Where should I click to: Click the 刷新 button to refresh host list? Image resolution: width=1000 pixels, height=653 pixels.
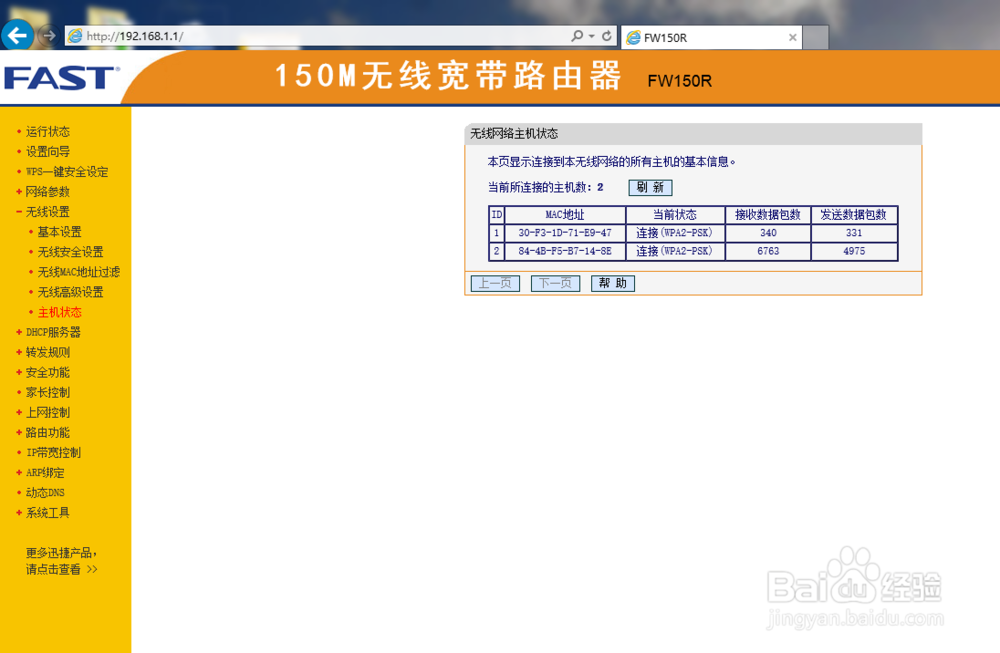point(650,187)
